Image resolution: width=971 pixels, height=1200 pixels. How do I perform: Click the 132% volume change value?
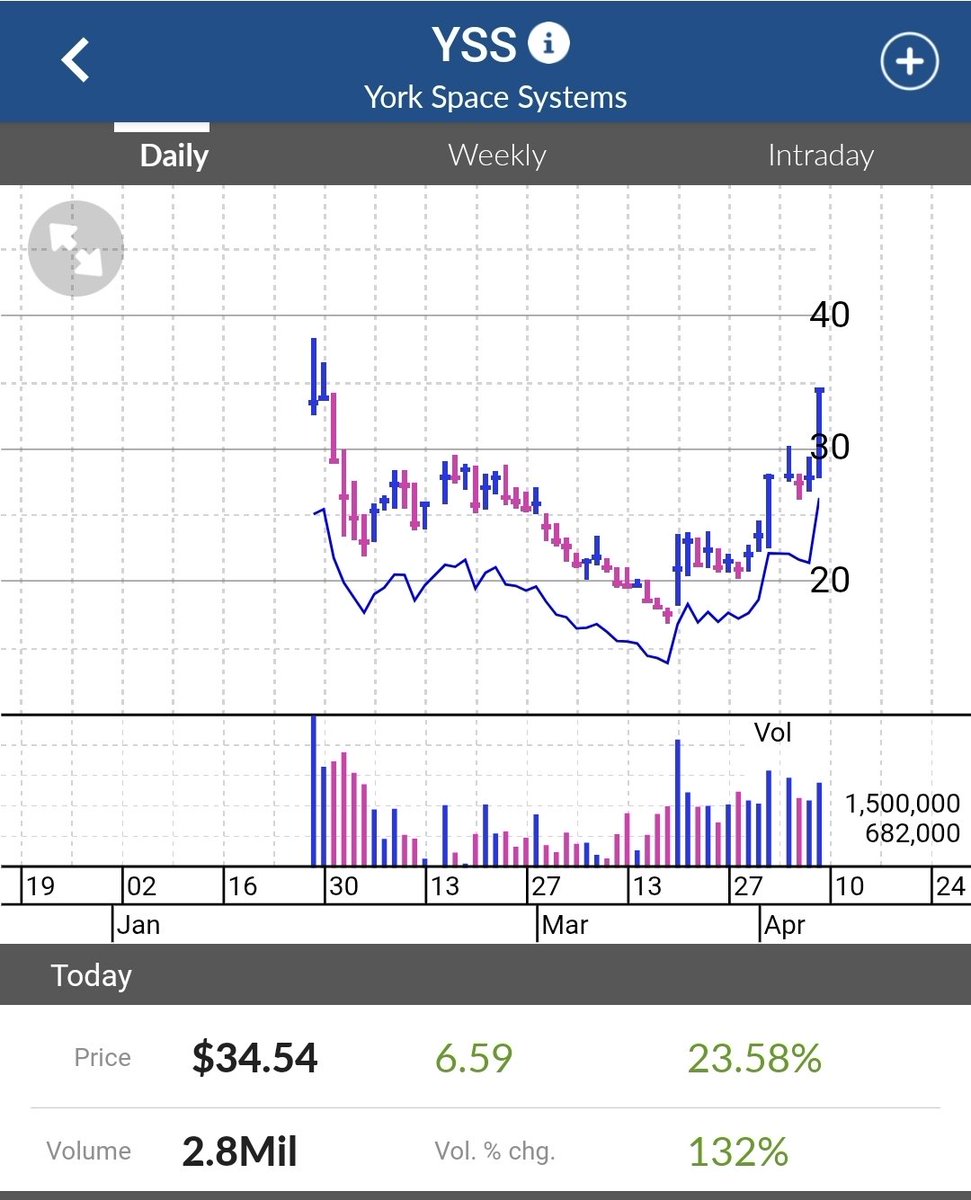[x=738, y=1152]
